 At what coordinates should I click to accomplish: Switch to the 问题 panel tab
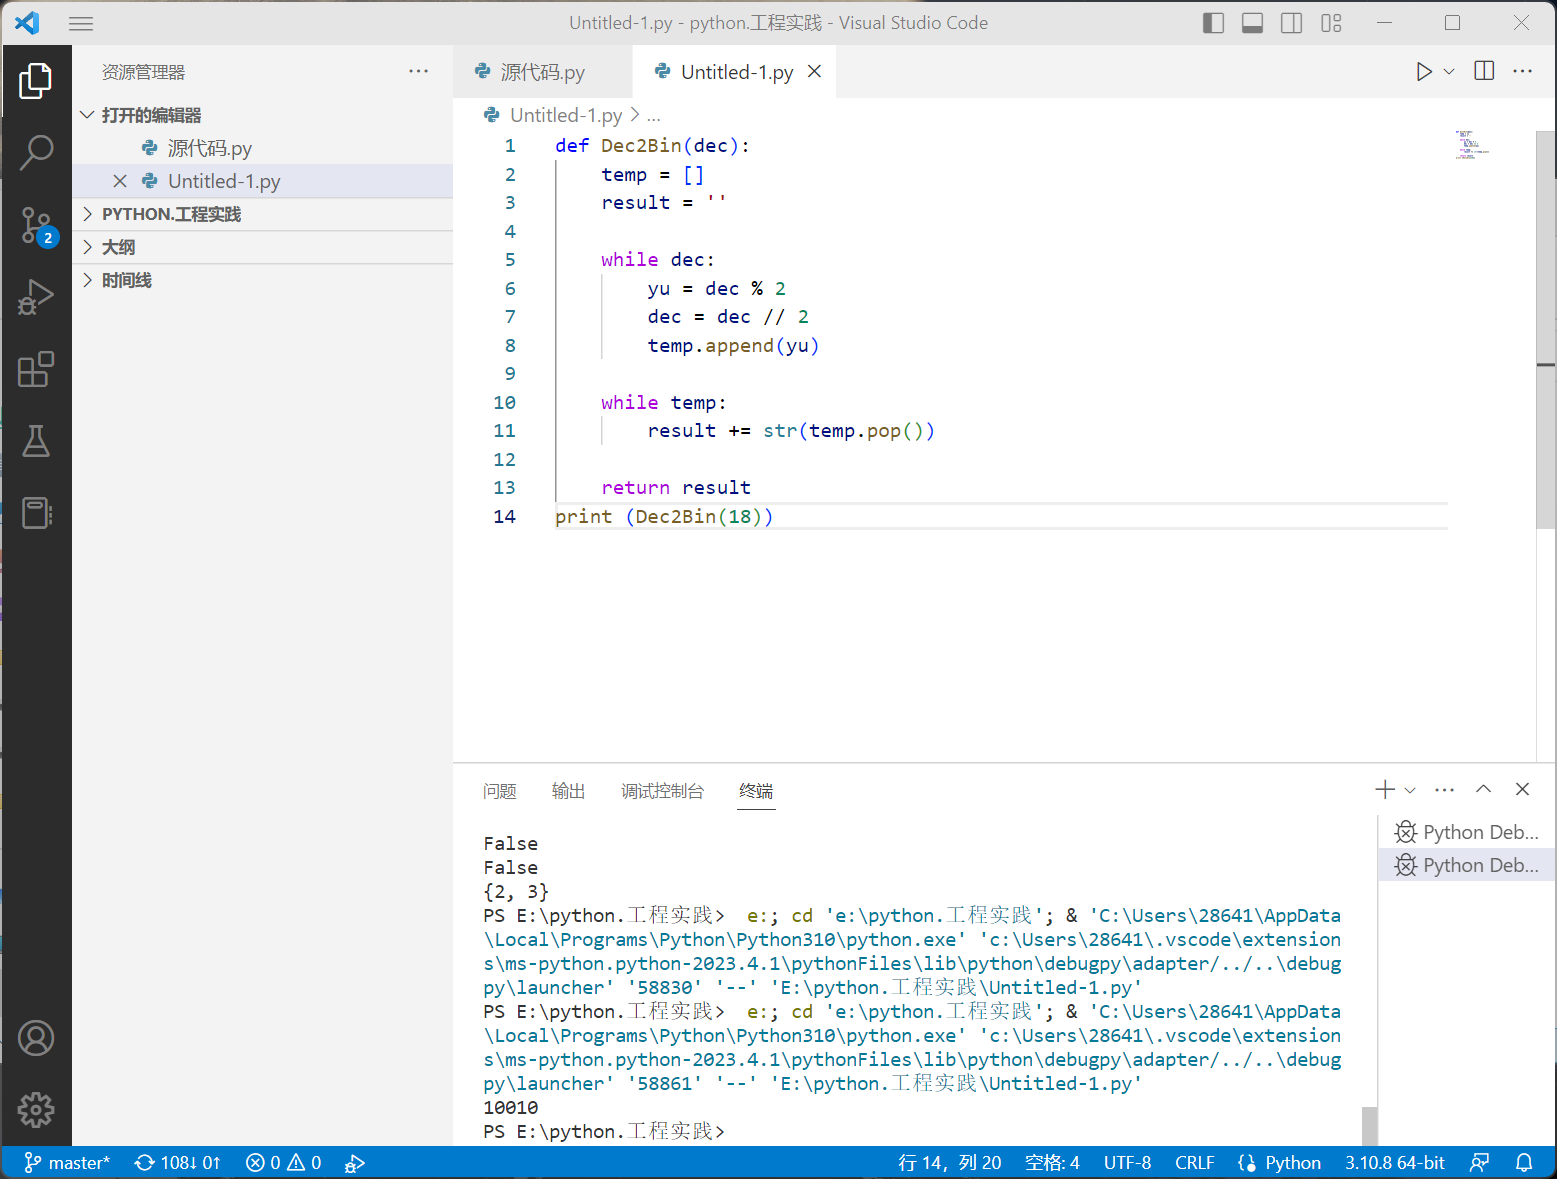[x=499, y=791]
